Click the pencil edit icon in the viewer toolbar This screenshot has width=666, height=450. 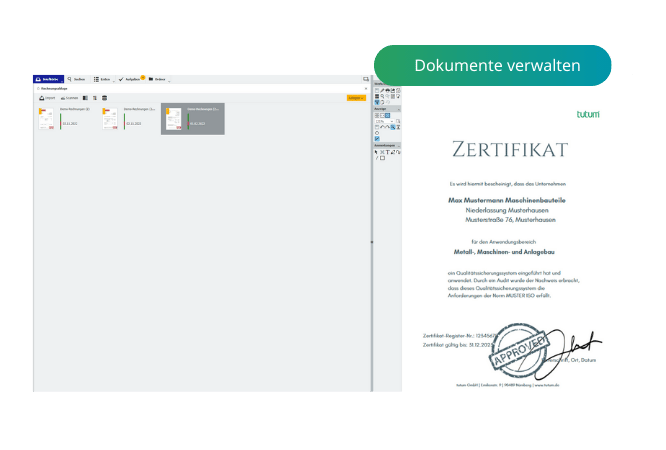[x=382, y=91]
